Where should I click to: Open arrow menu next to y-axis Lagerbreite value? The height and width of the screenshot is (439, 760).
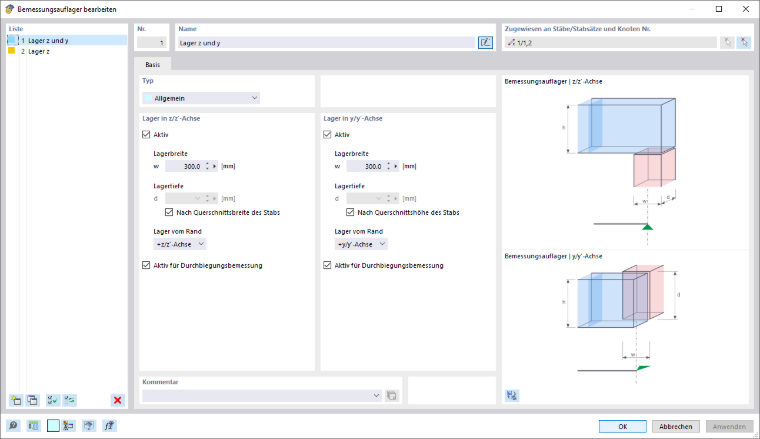[396, 166]
